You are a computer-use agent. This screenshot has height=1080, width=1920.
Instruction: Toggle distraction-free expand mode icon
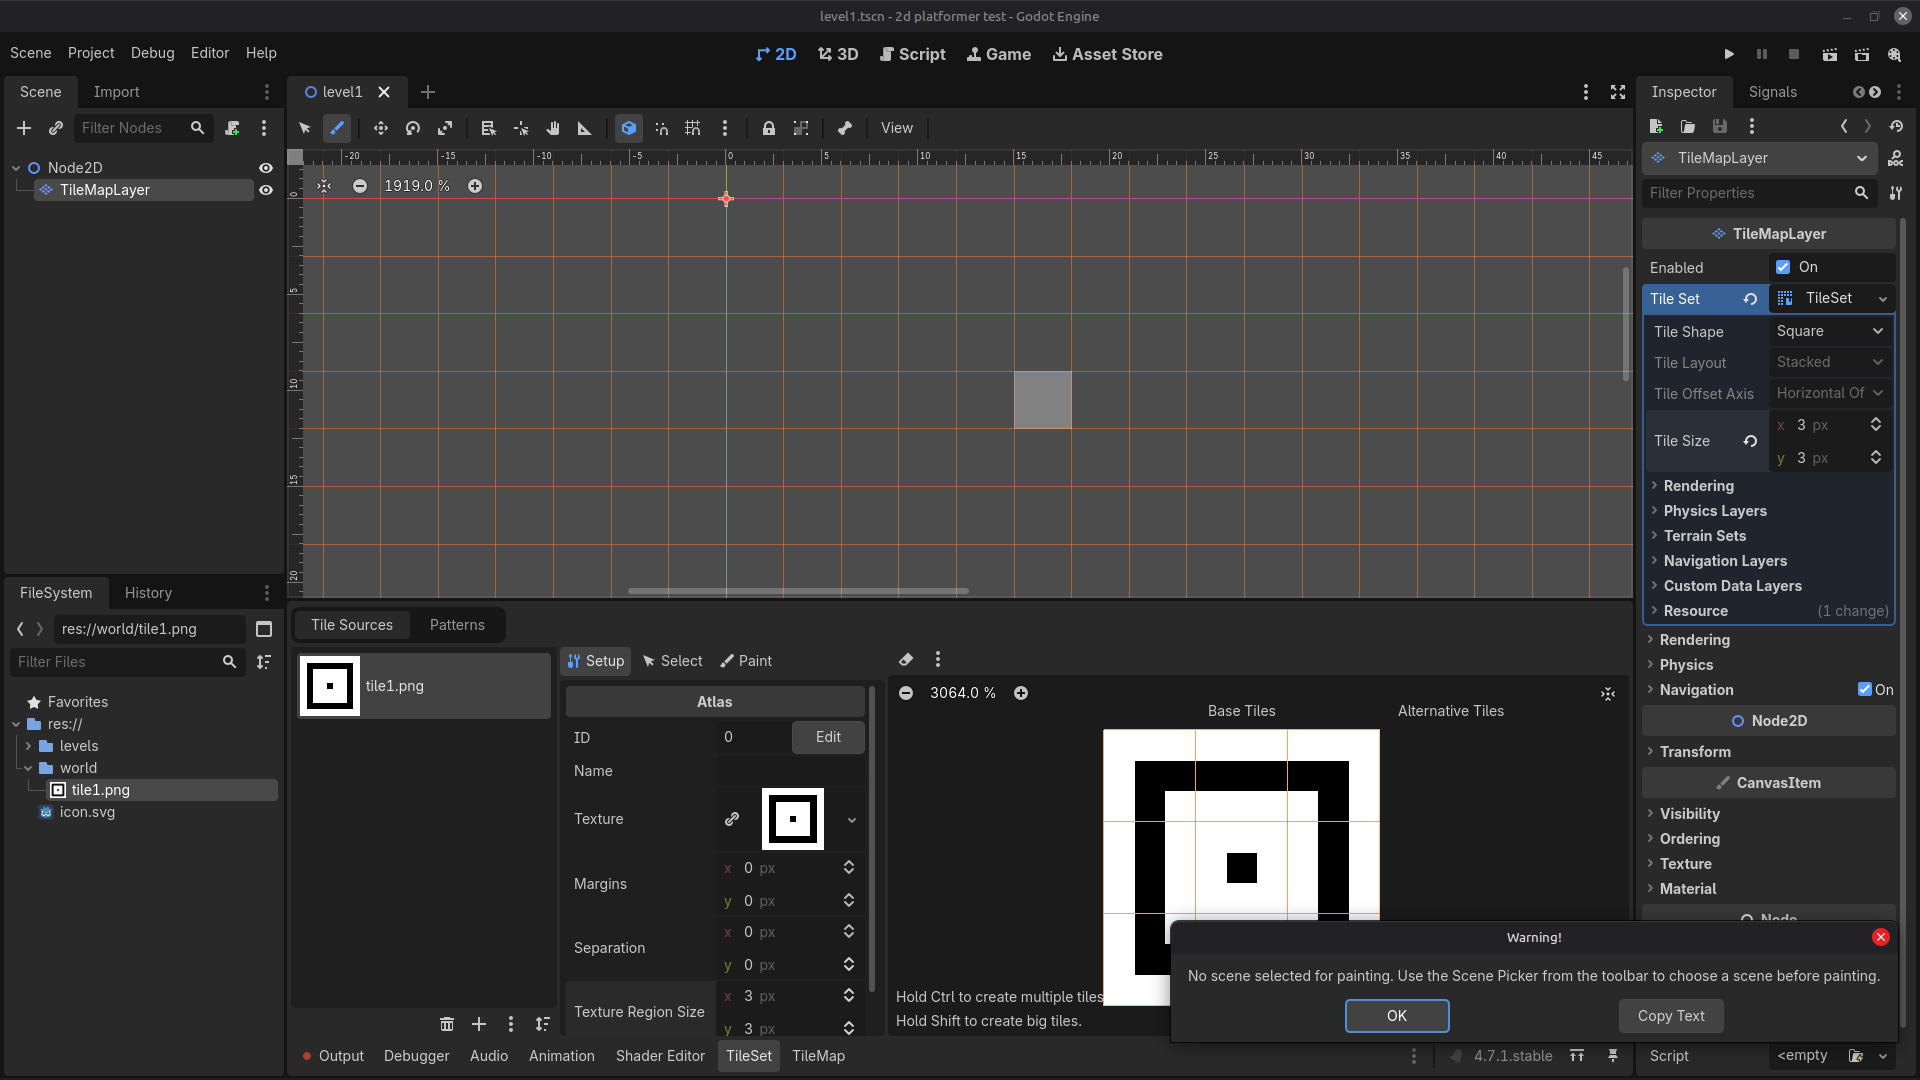point(1618,92)
